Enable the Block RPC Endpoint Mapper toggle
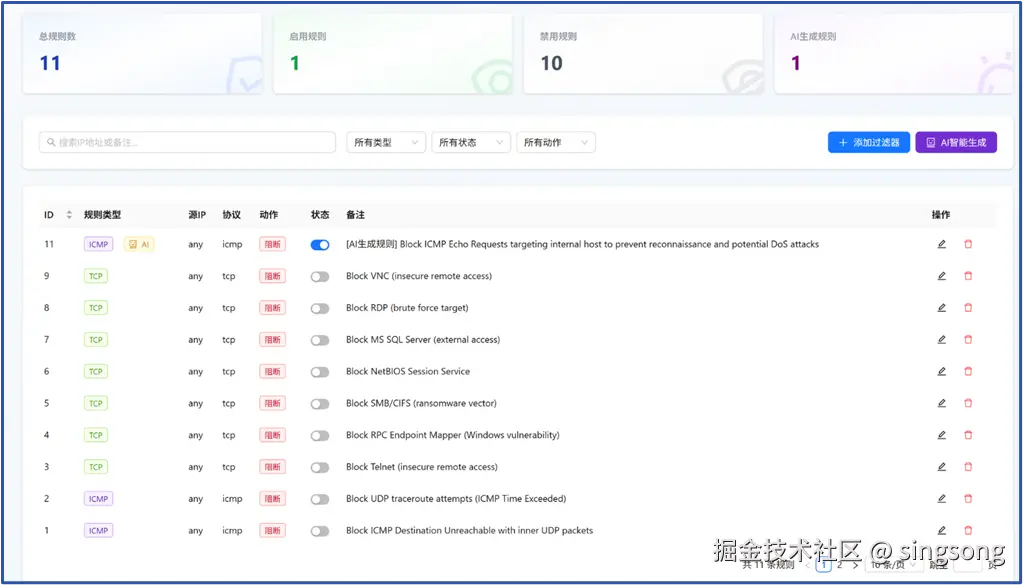The image size is (1023, 585). tap(320, 436)
